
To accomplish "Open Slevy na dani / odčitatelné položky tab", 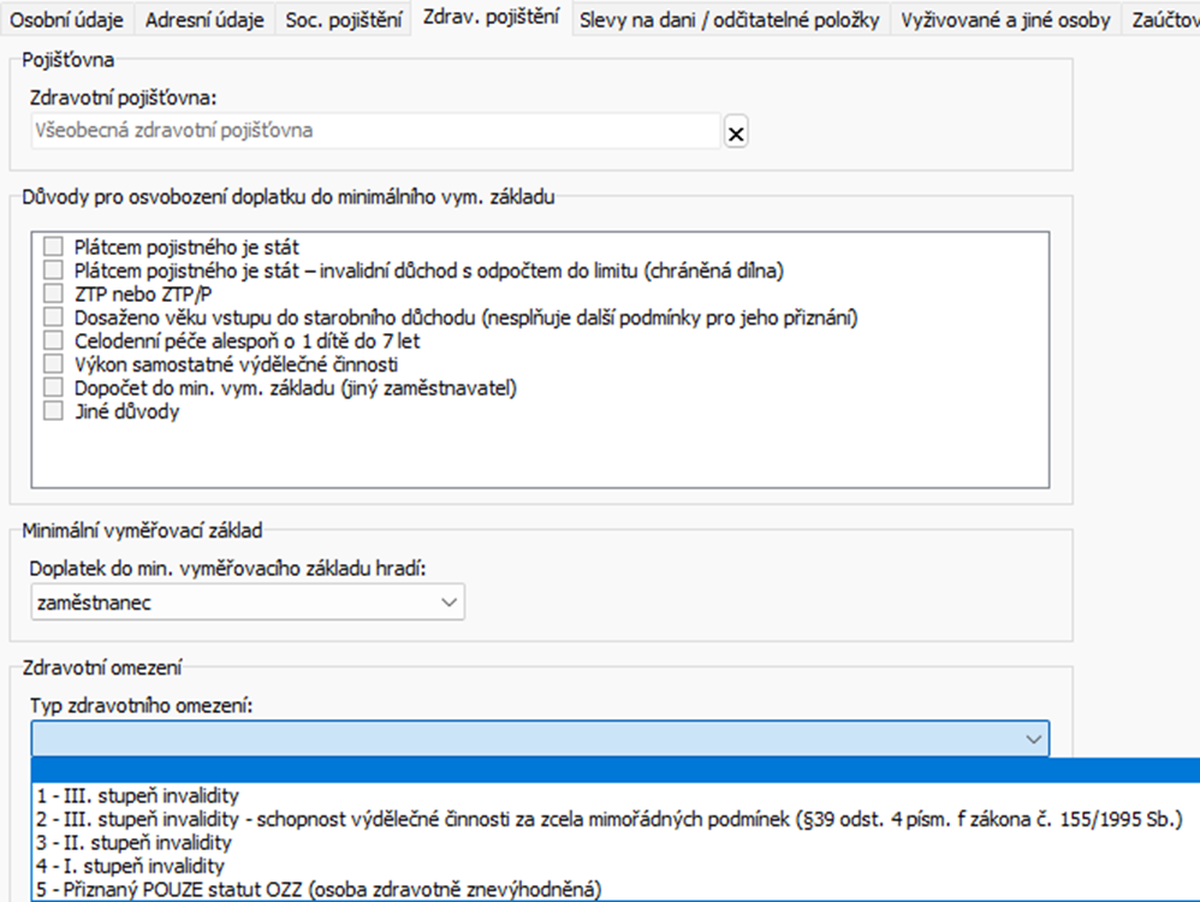I will click(x=730, y=20).
